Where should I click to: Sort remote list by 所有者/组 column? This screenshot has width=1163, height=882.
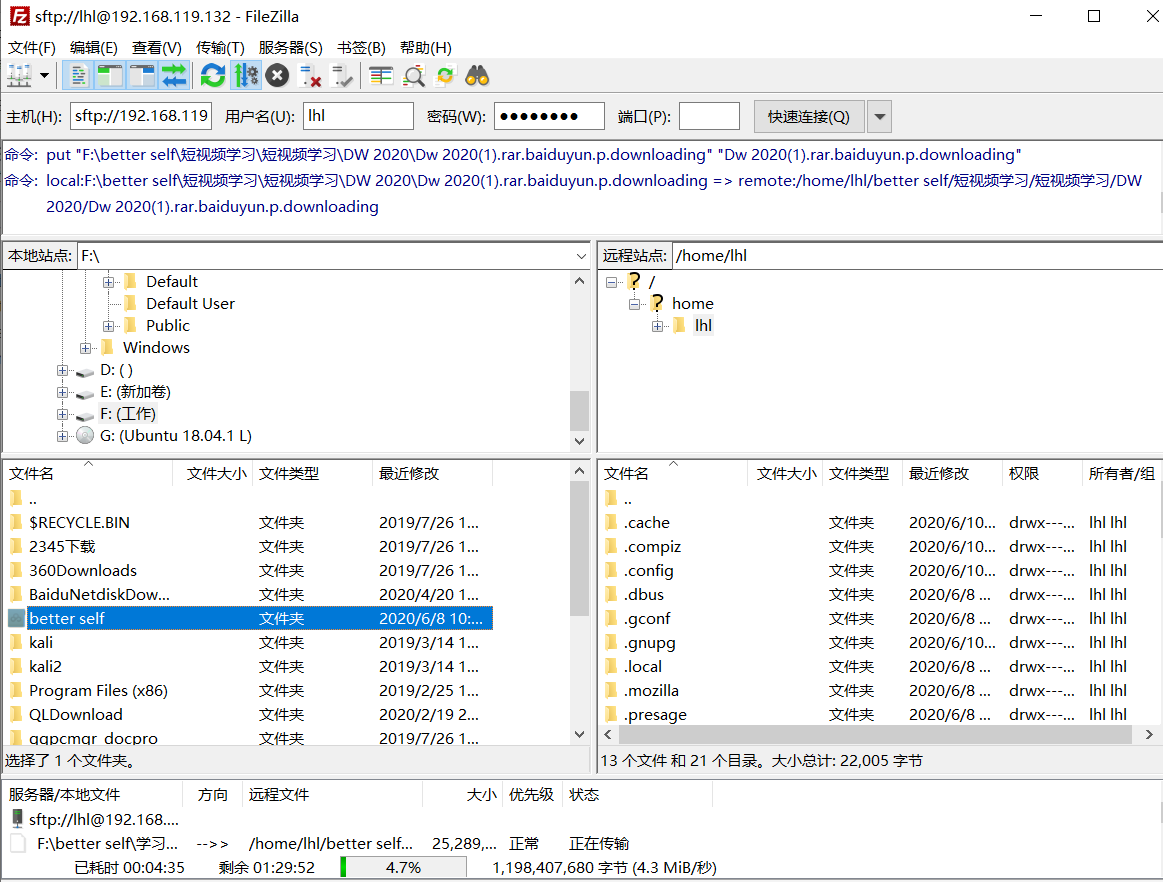(x=1121, y=473)
